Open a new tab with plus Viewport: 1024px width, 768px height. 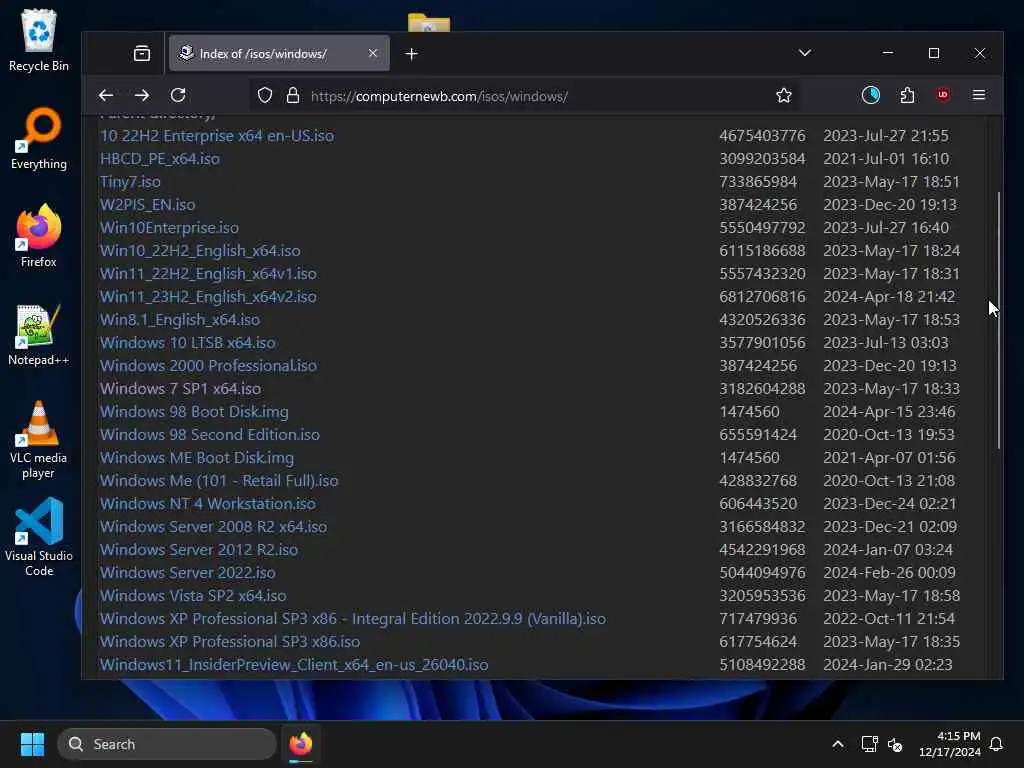(x=411, y=54)
